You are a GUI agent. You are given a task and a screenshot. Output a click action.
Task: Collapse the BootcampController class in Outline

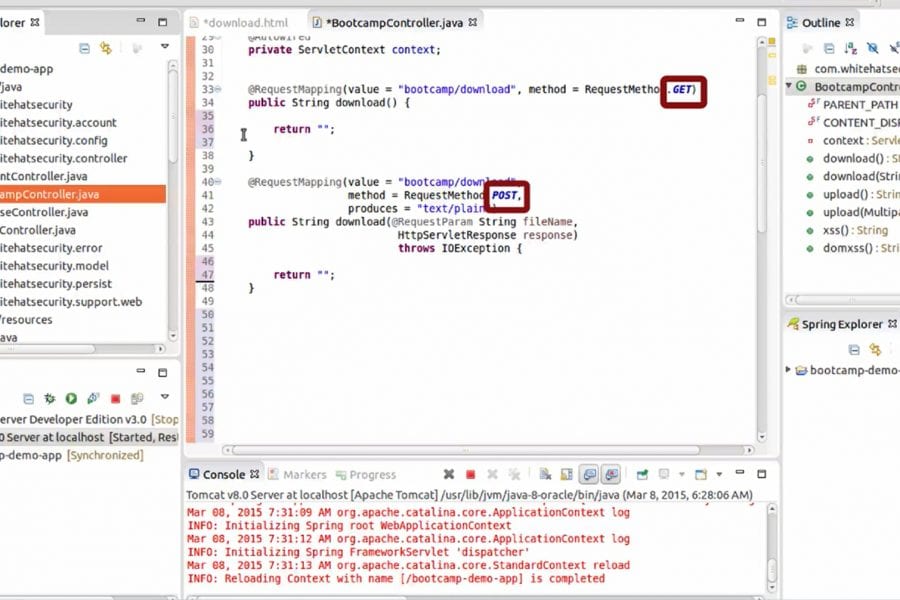(x=789, y=87)
